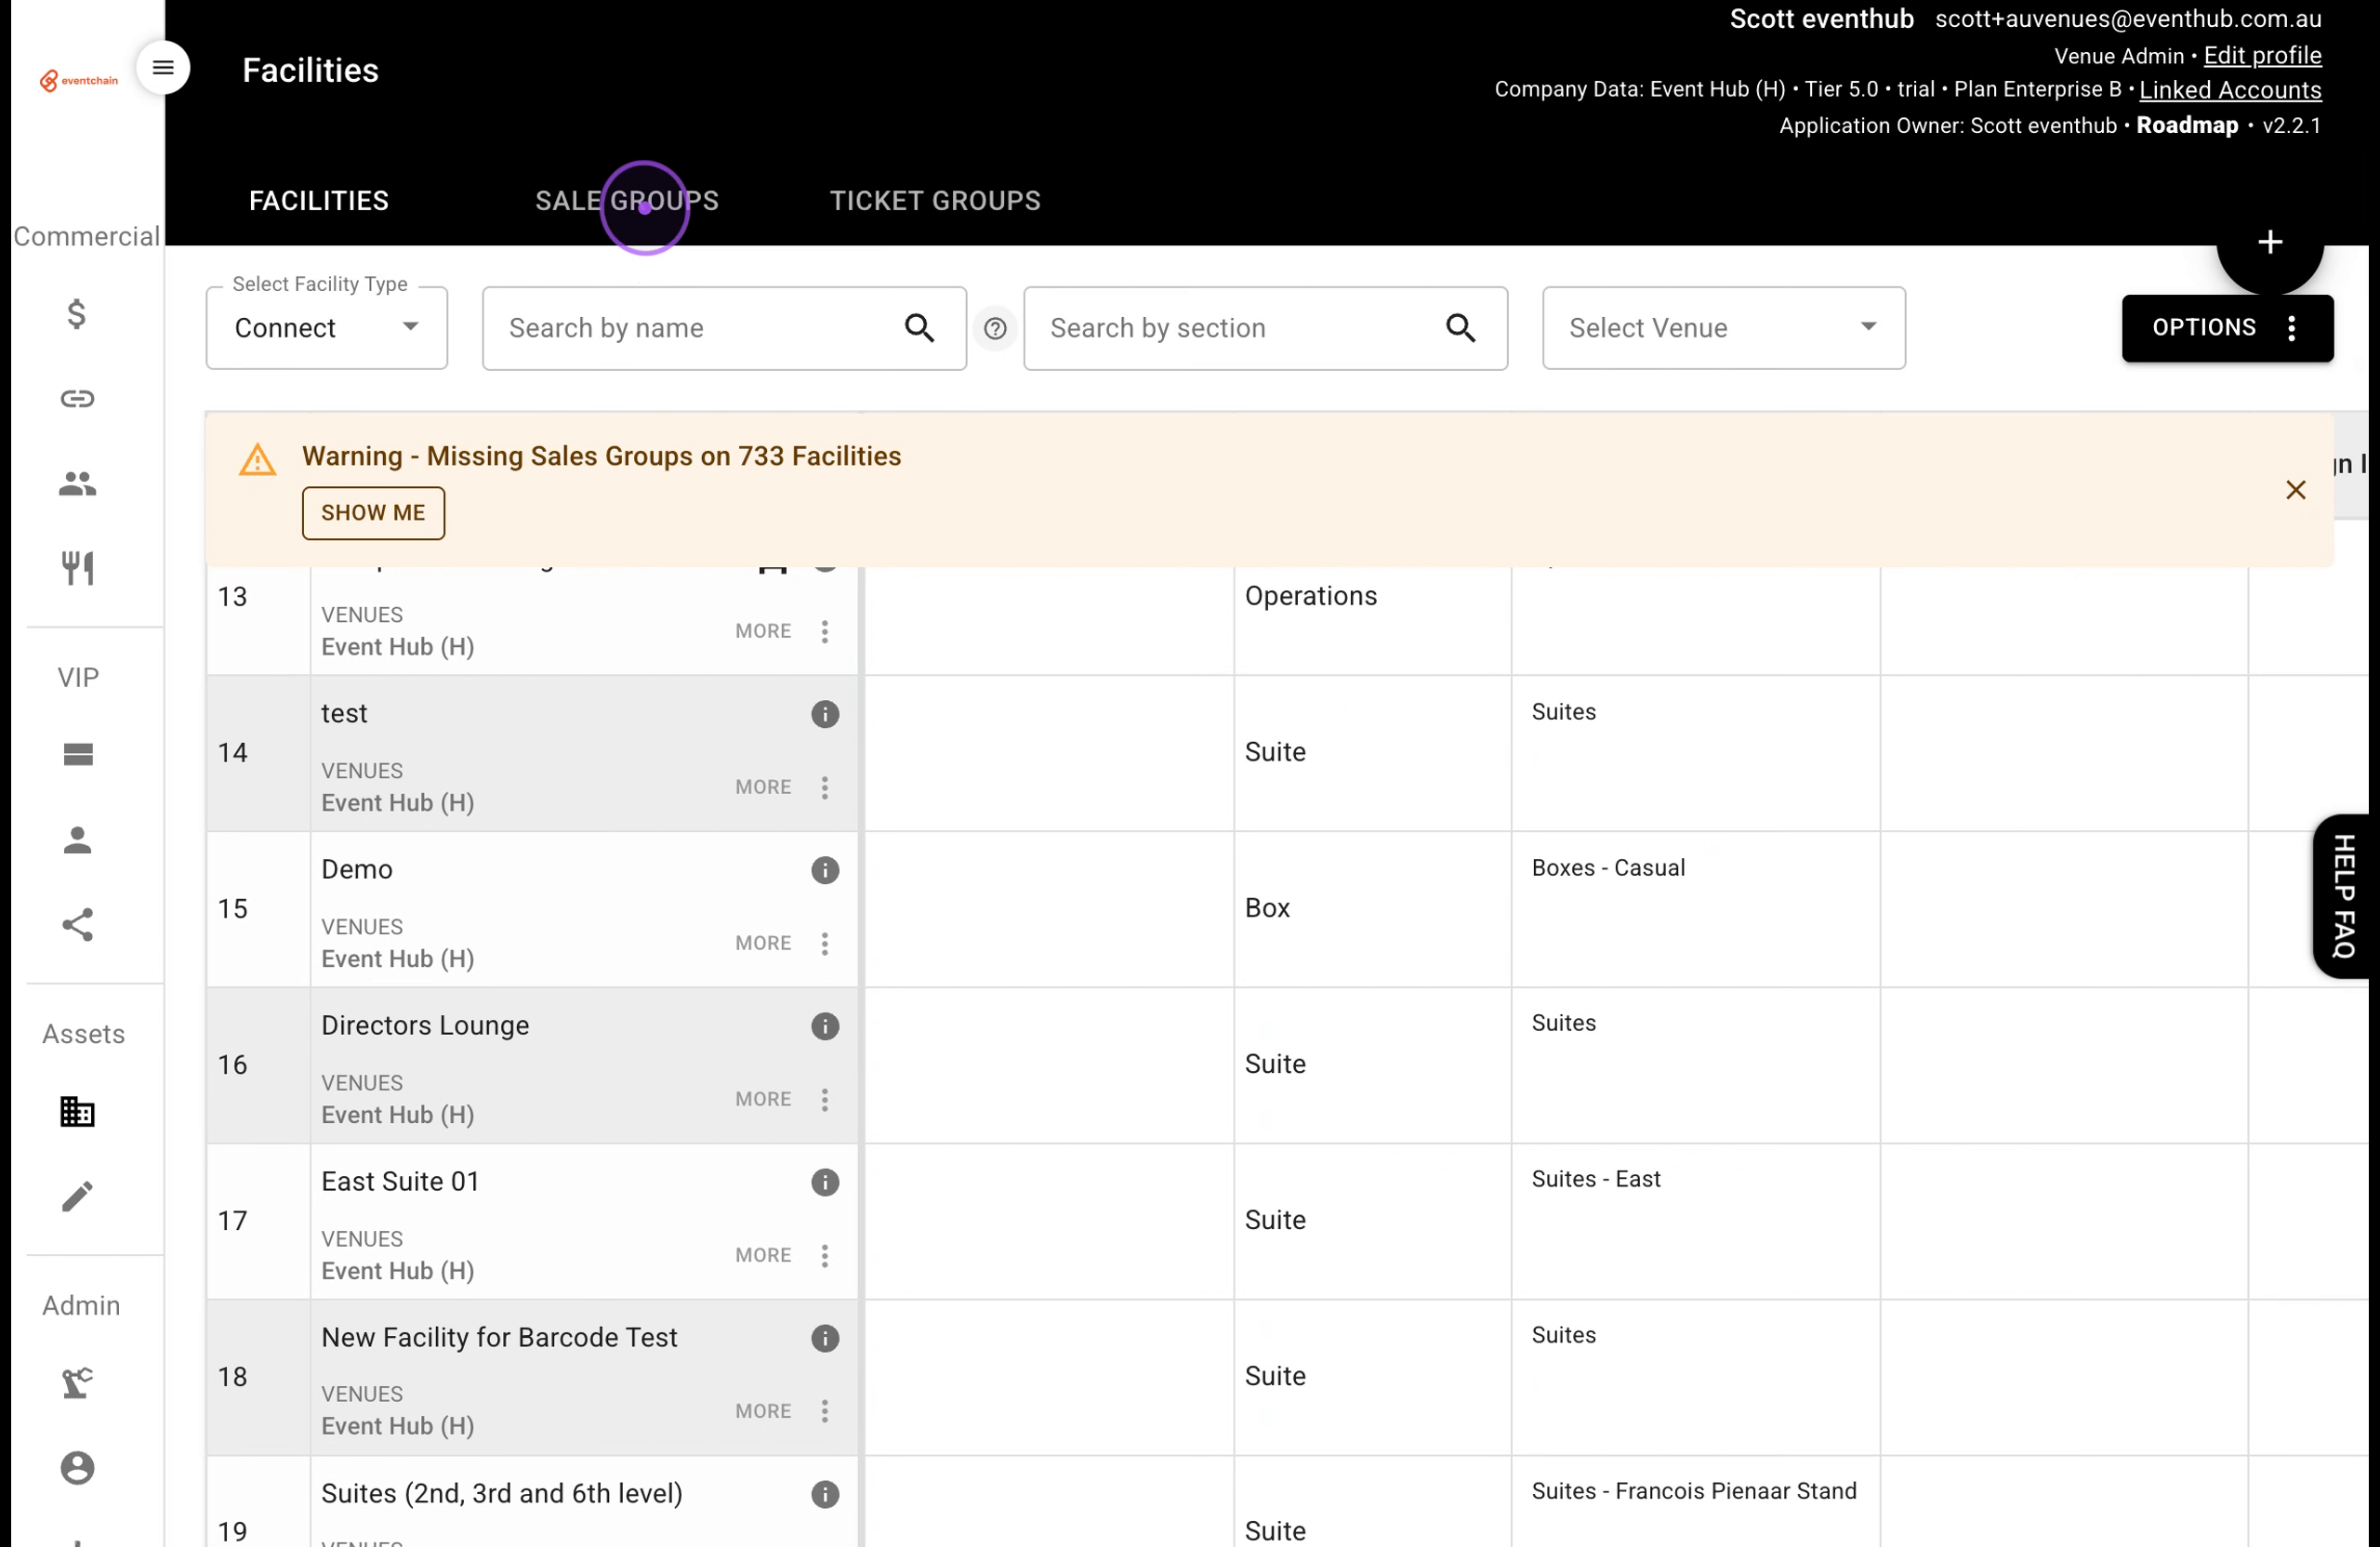This screenshot has width=2380, height=1547.
Task: Show info for Suites (2nd, 3rd and 6th level)
Action: pos(825,1494)
